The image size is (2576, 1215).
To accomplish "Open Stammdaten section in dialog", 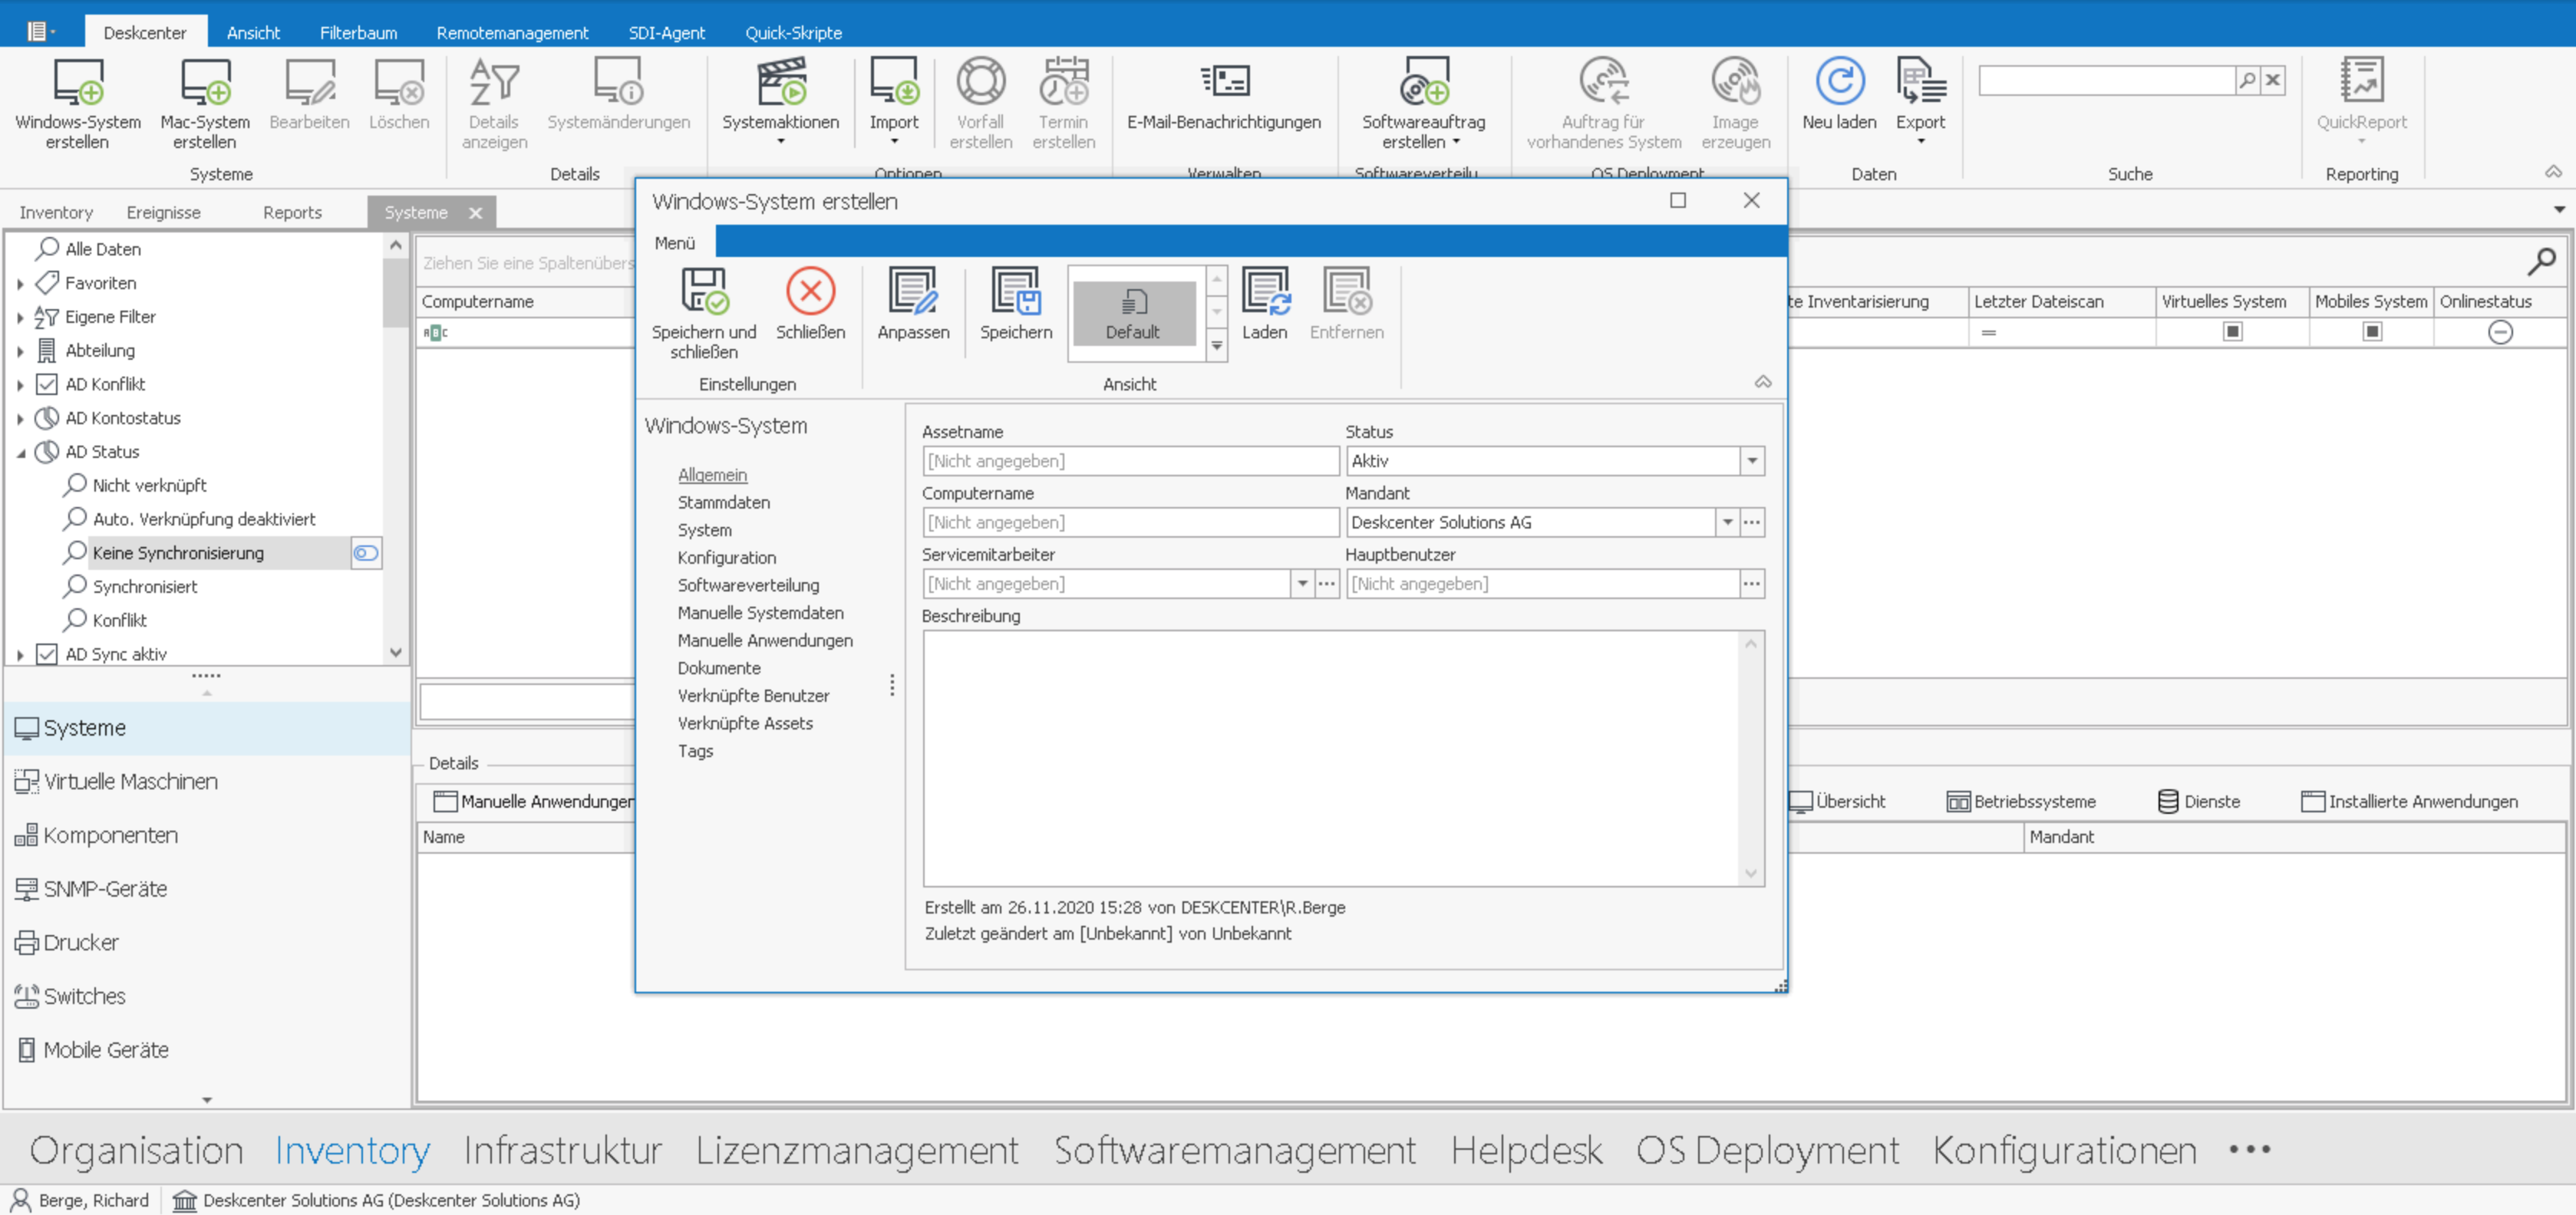I will 723,502.
